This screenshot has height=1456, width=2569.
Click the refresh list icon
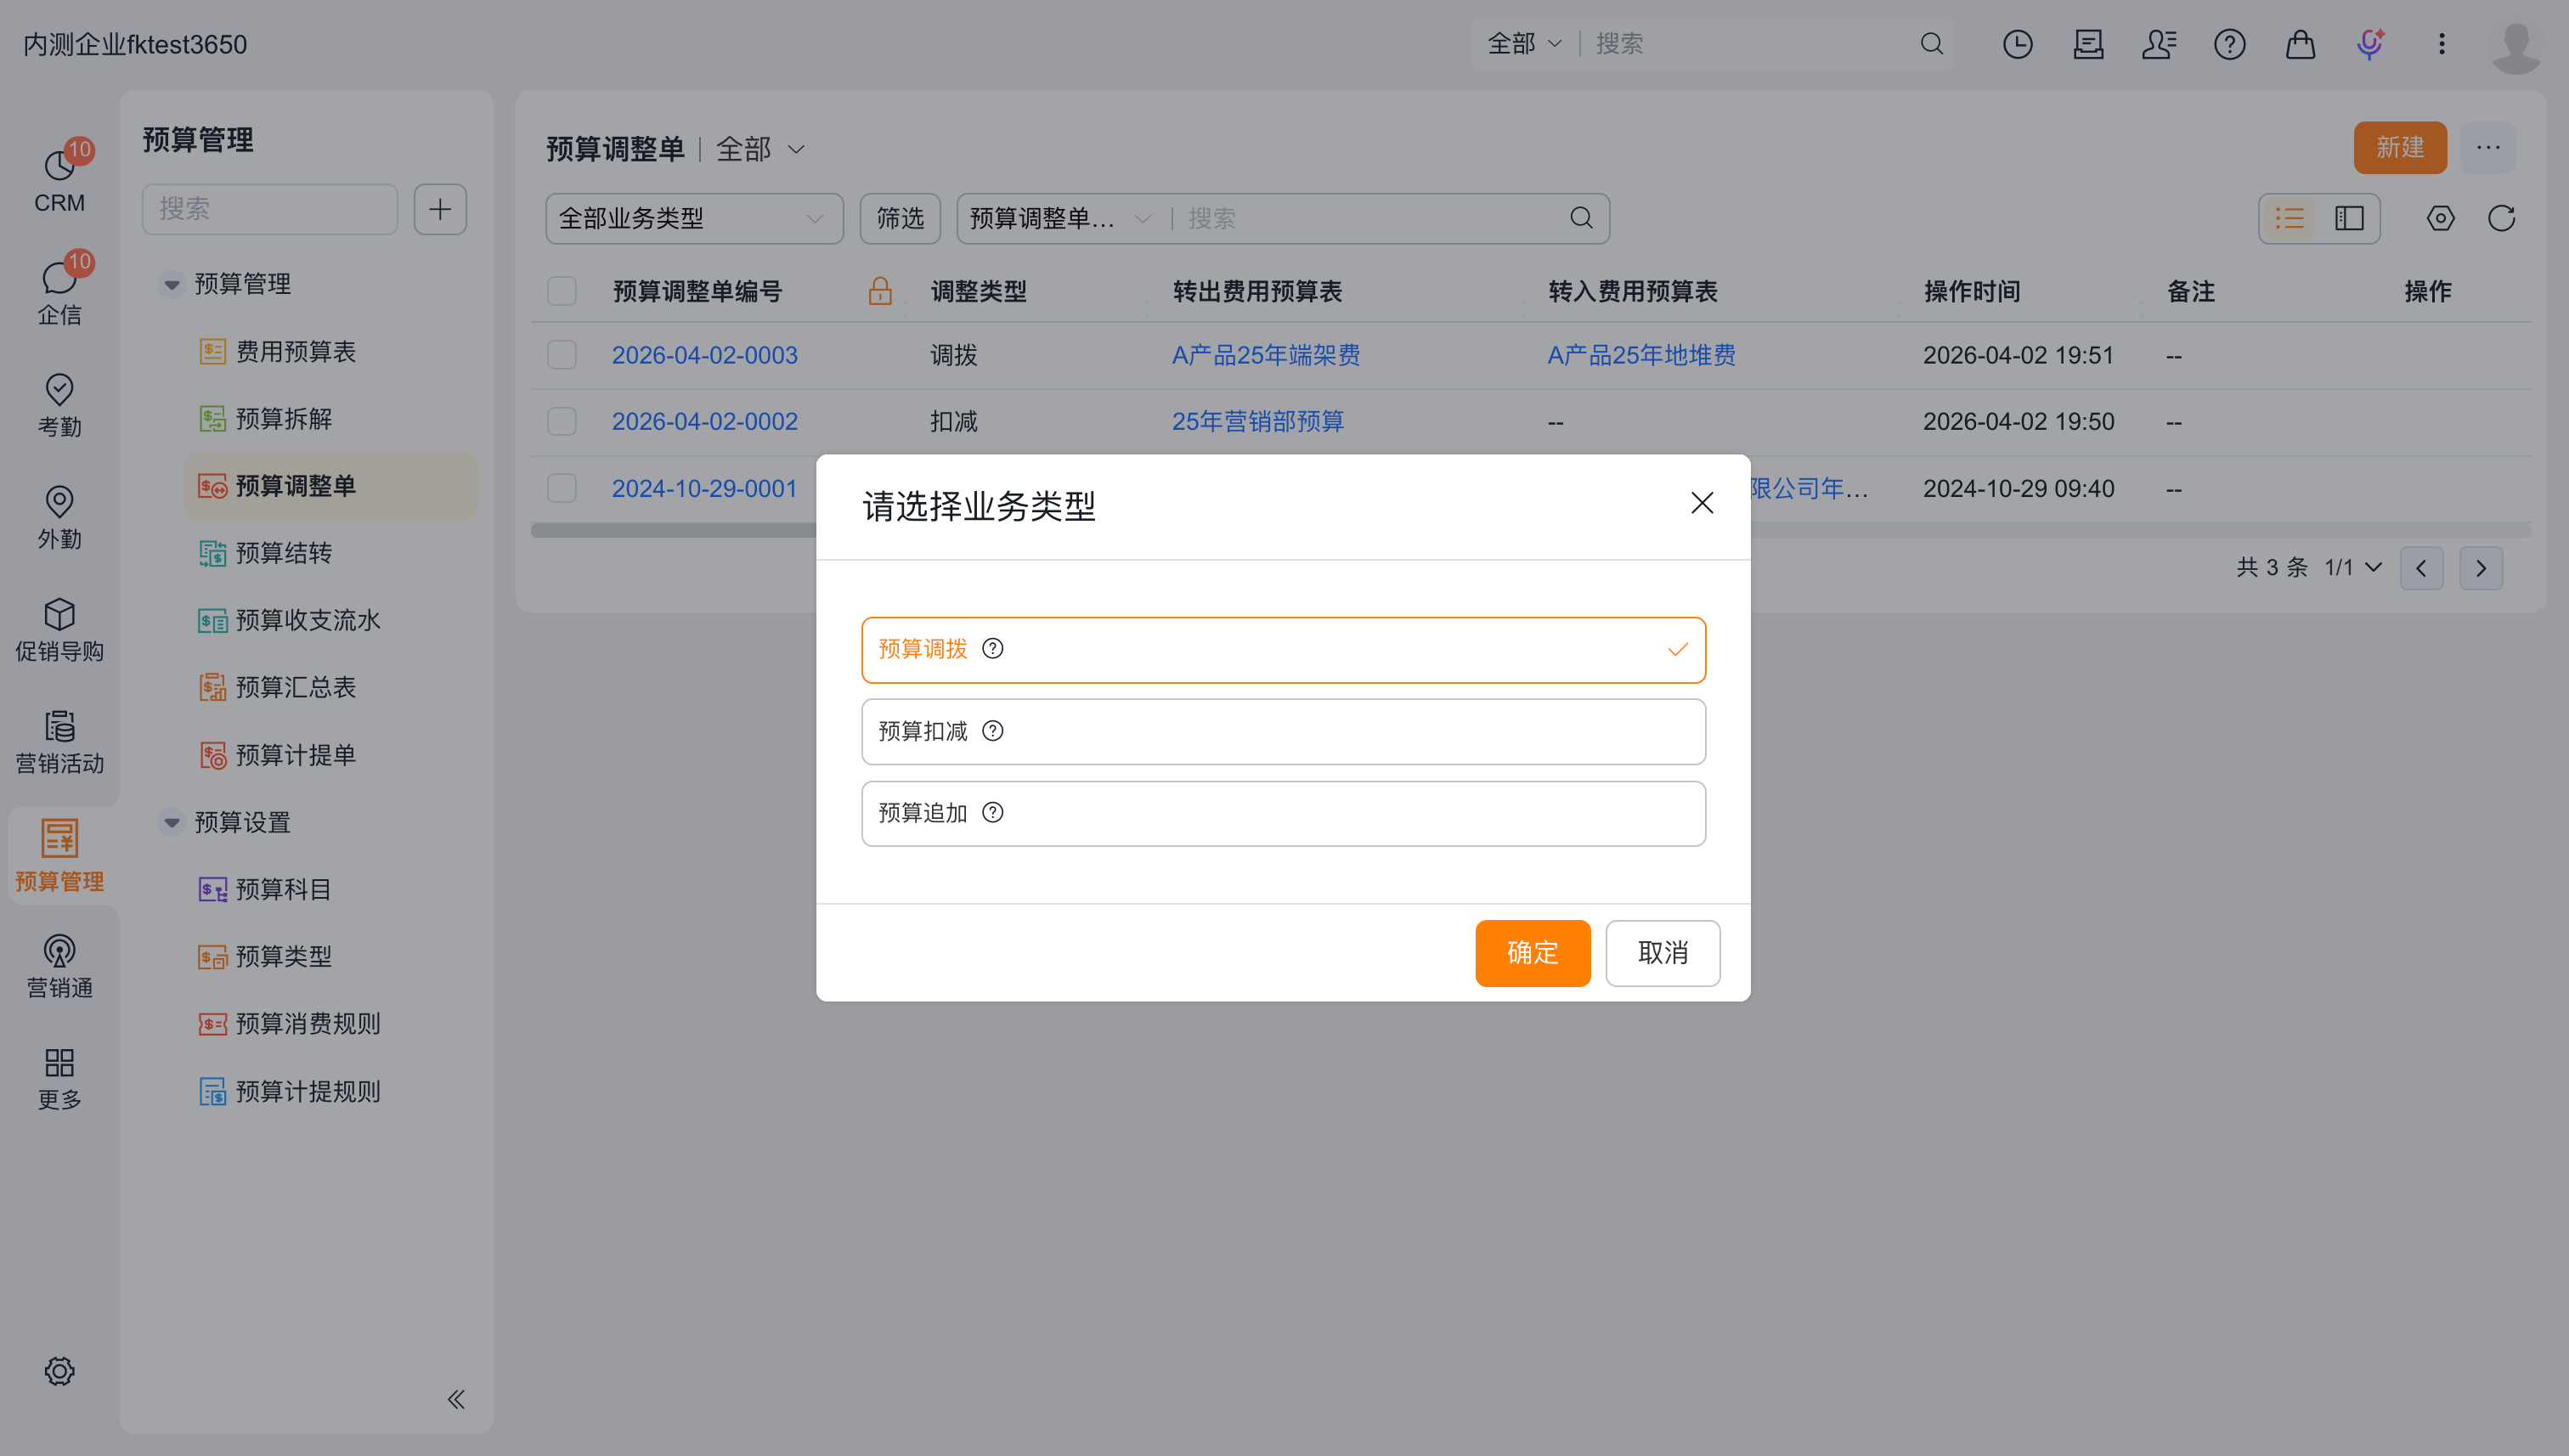click(2501, 218)
